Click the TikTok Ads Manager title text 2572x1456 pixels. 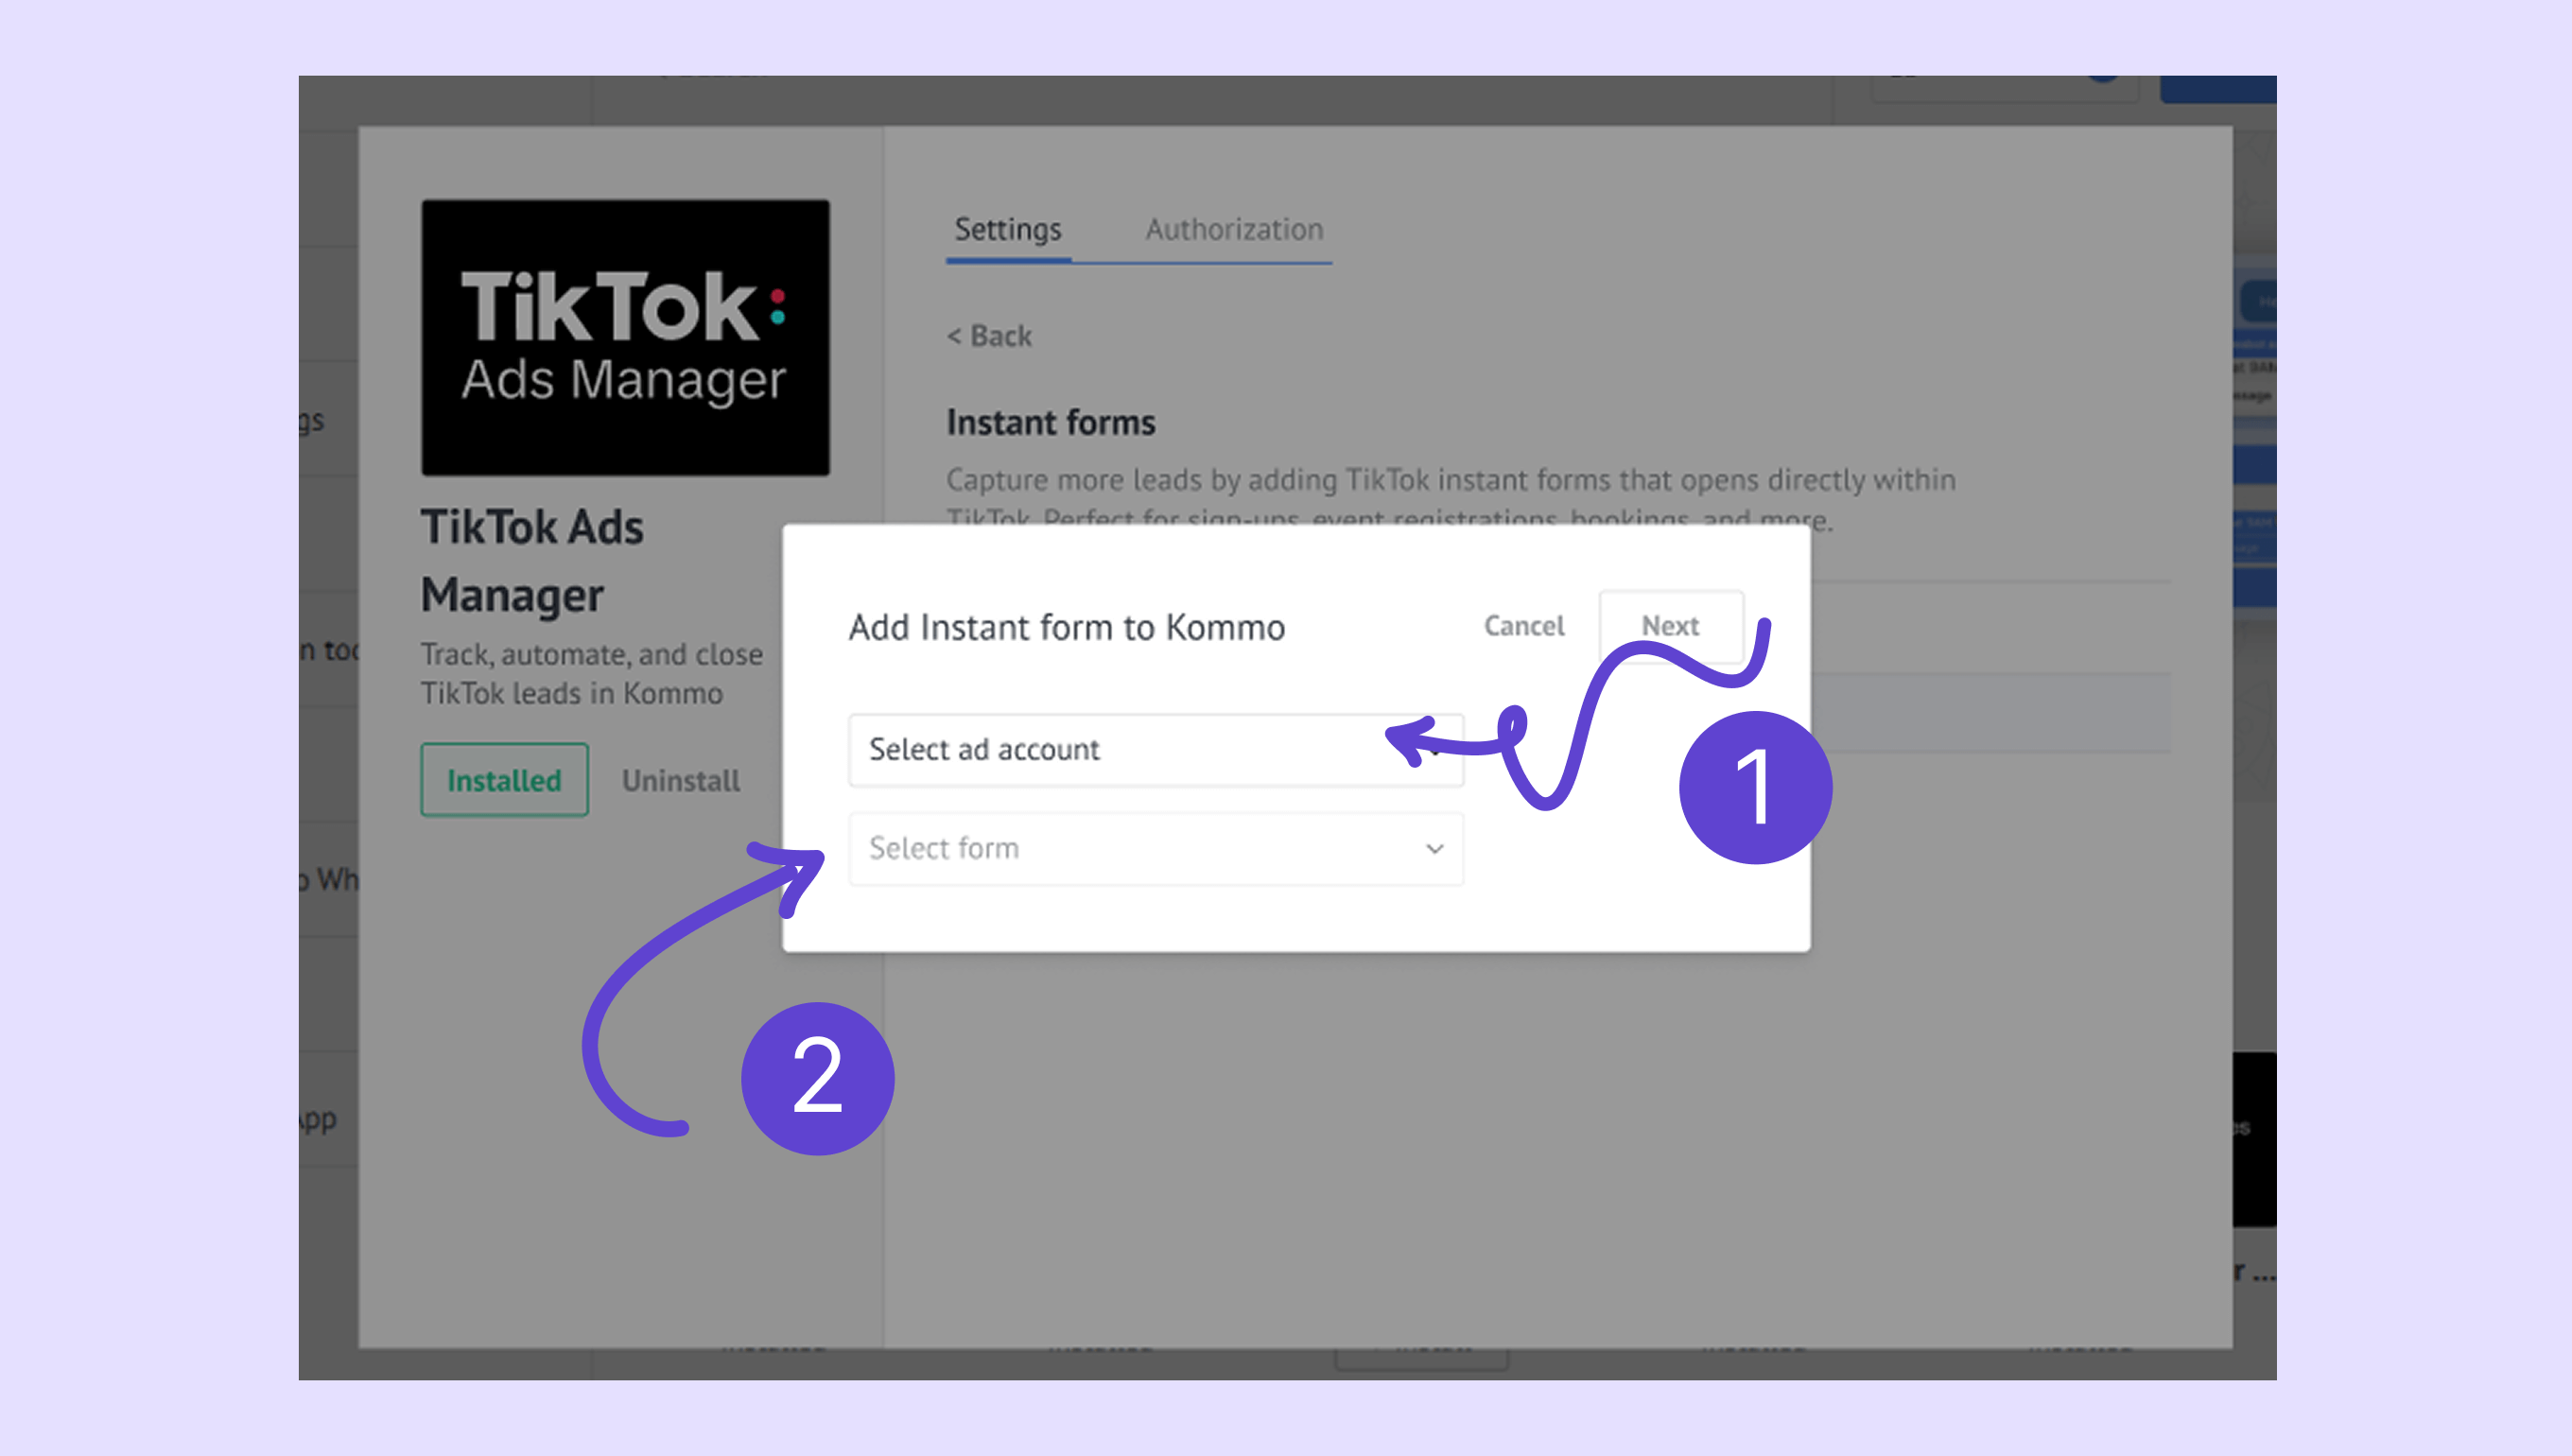pyautogui.click(x=532, y=560)
